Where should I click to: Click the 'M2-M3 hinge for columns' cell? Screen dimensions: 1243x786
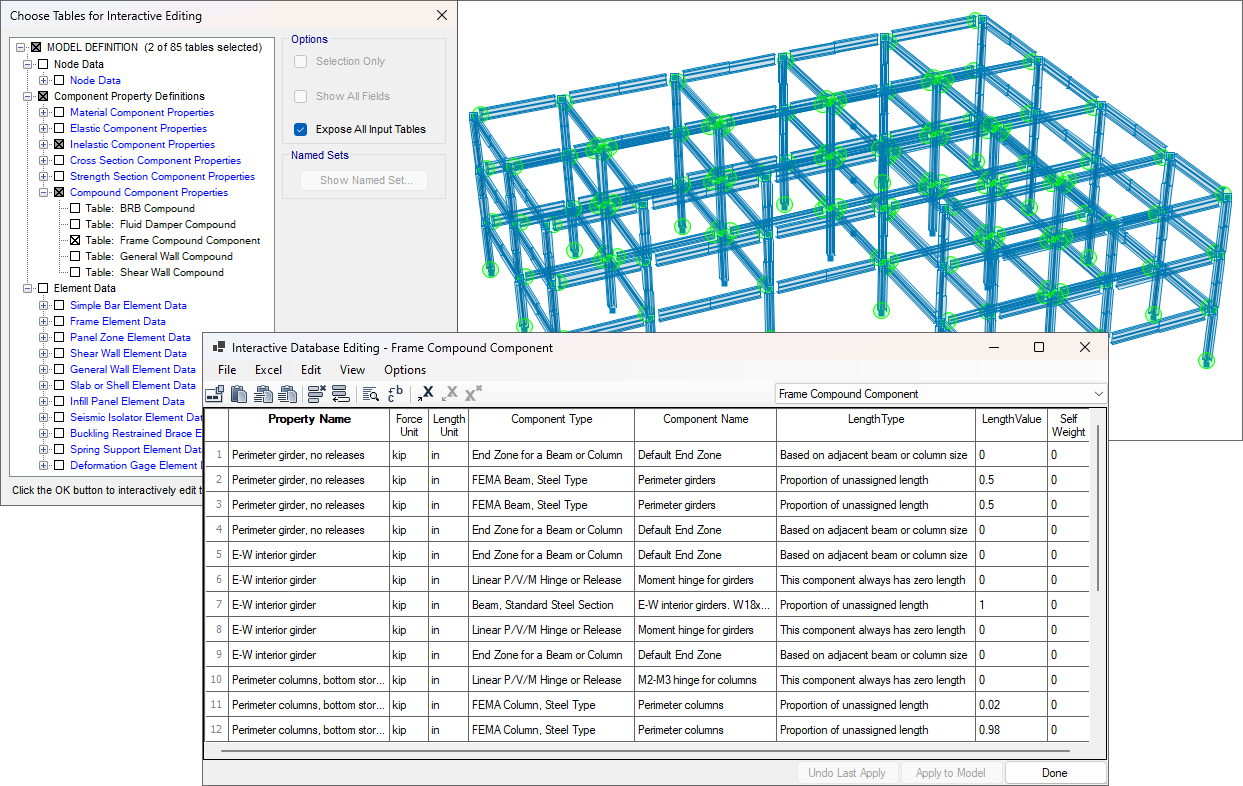[x=705, y=680]
